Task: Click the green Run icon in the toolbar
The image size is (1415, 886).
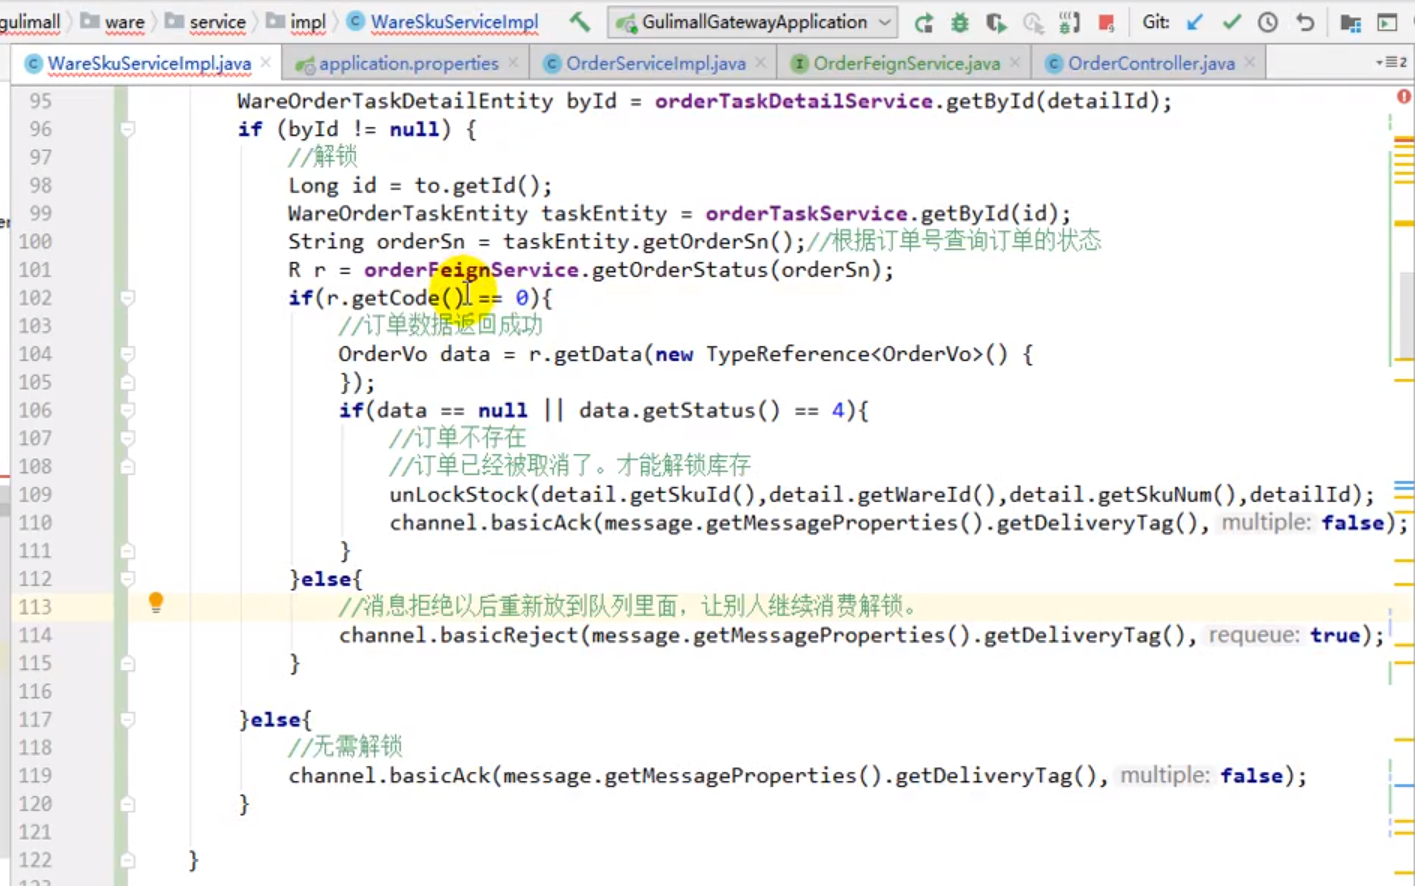Action: (x=924, y=22)
